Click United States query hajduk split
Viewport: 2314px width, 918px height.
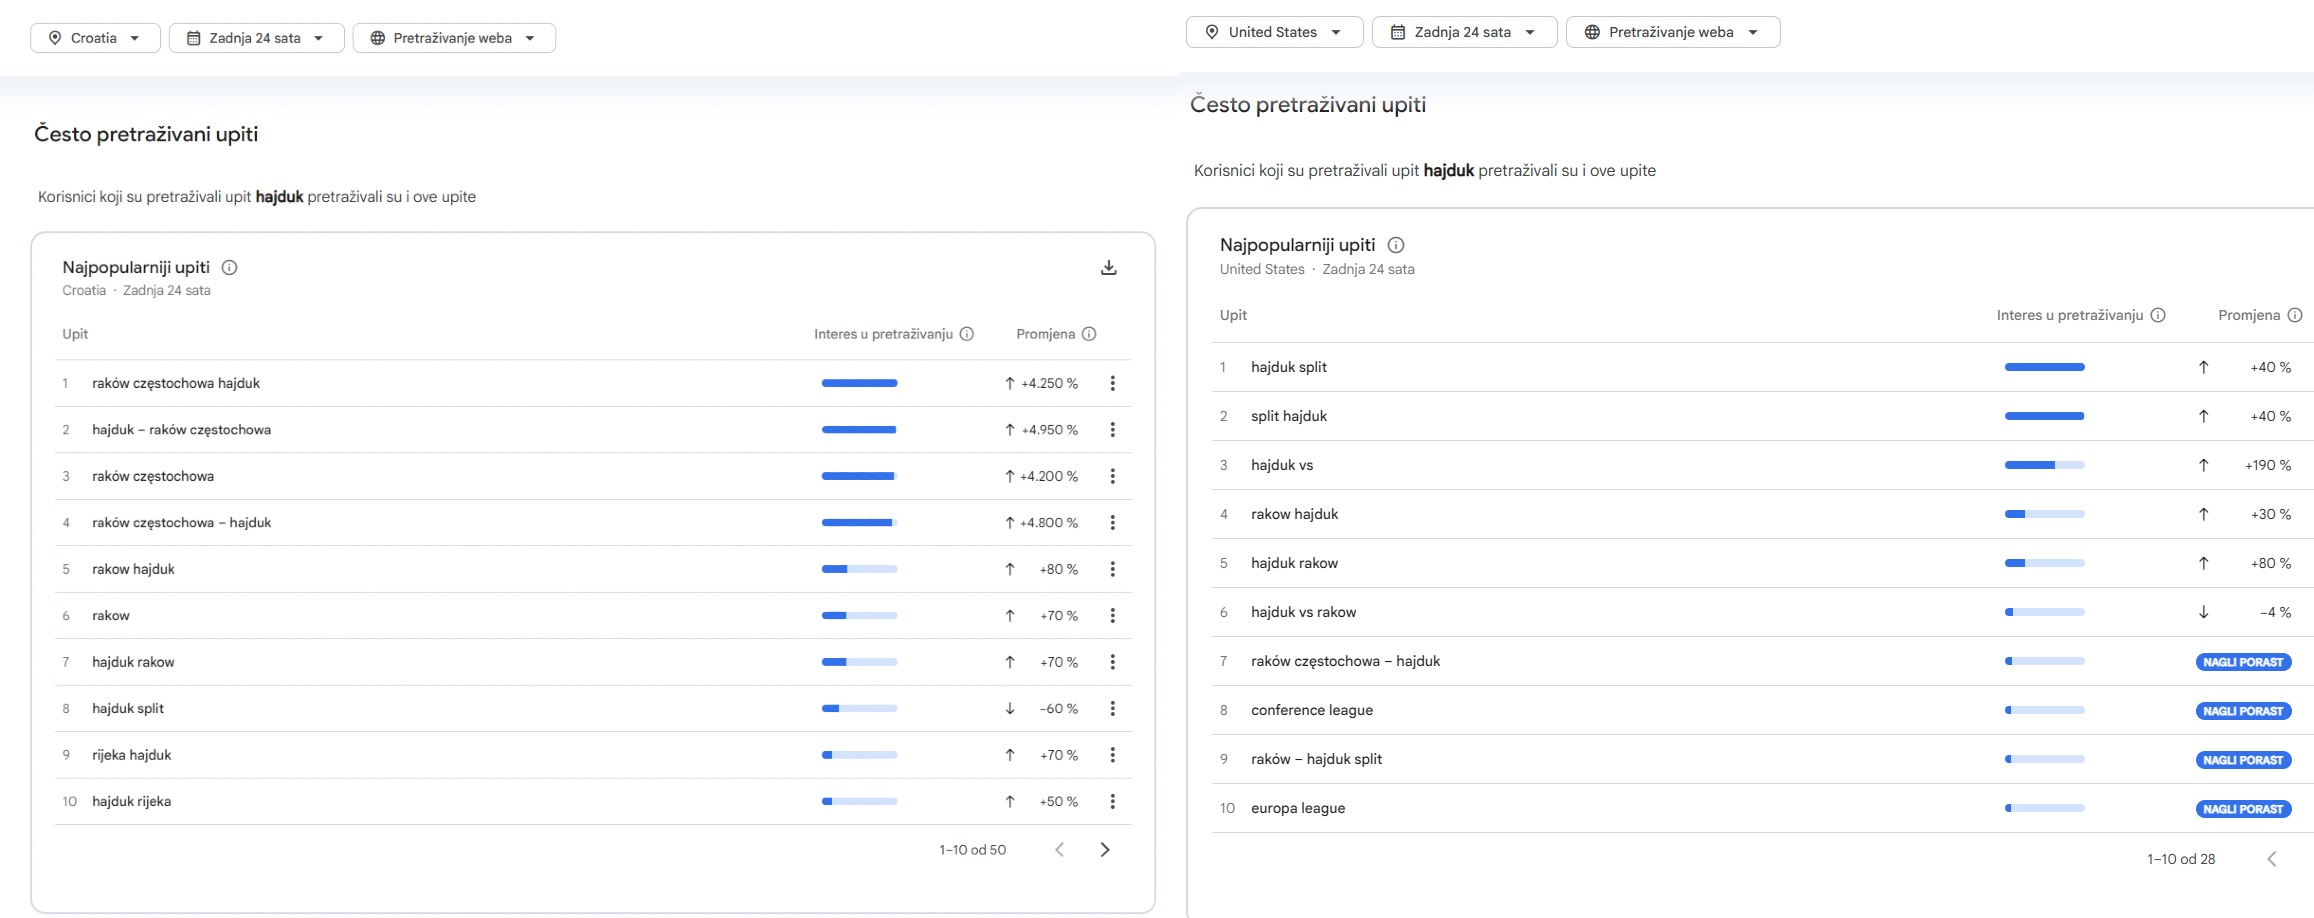tap(1289, 367)
